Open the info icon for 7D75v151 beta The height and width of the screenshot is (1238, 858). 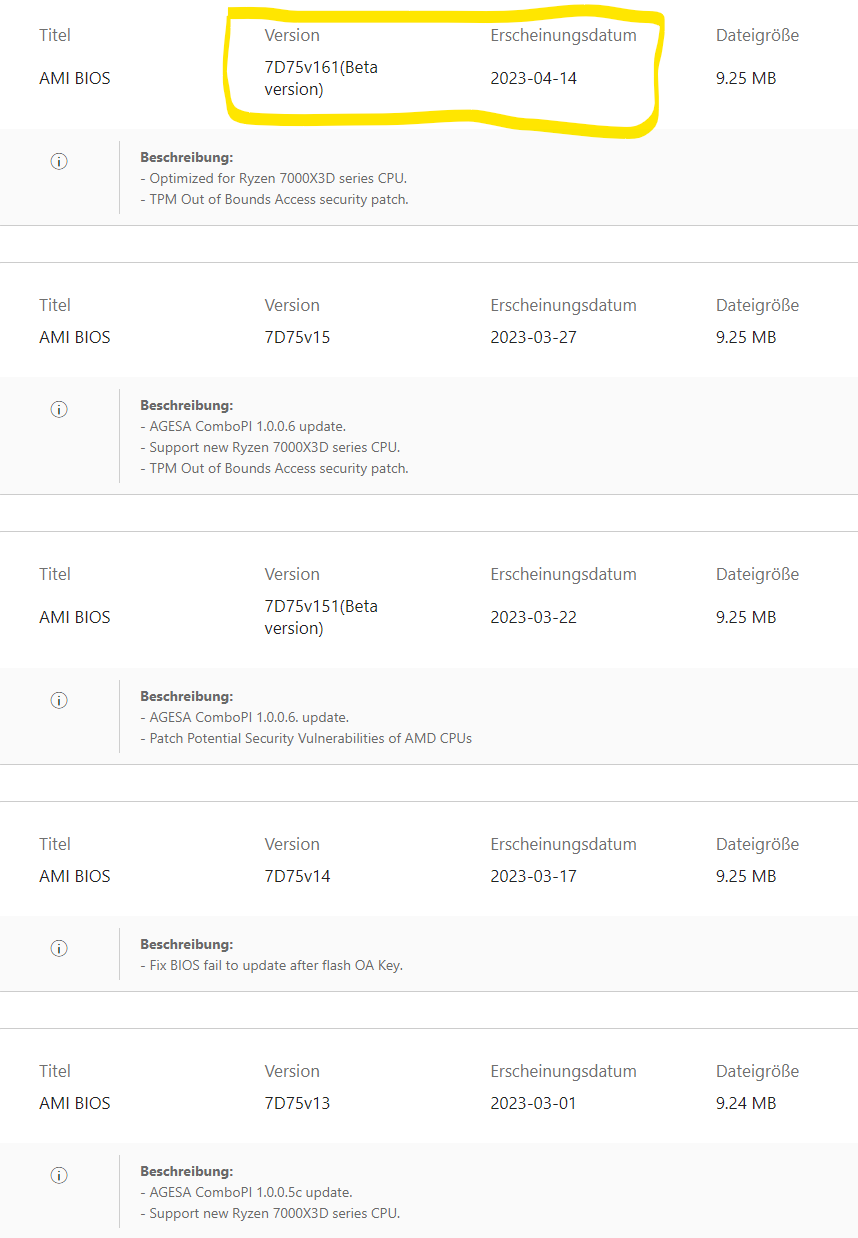click(x=59, y=700)
